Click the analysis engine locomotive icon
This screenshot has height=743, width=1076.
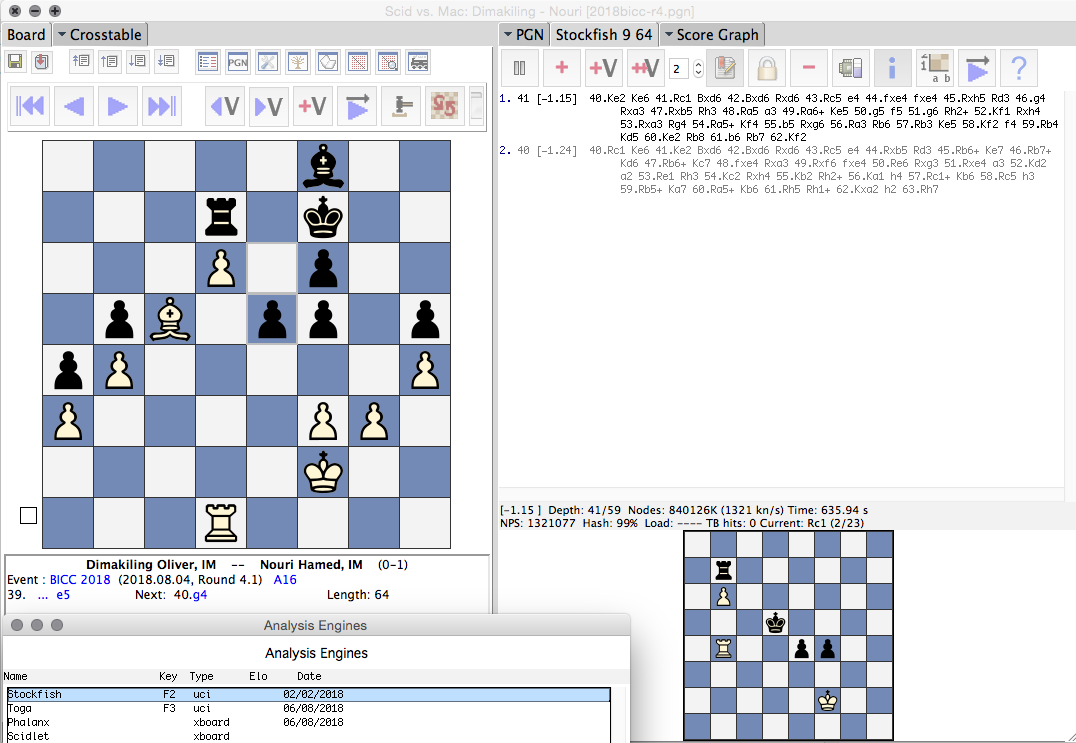pyautogui.click(x=418, y=62)
